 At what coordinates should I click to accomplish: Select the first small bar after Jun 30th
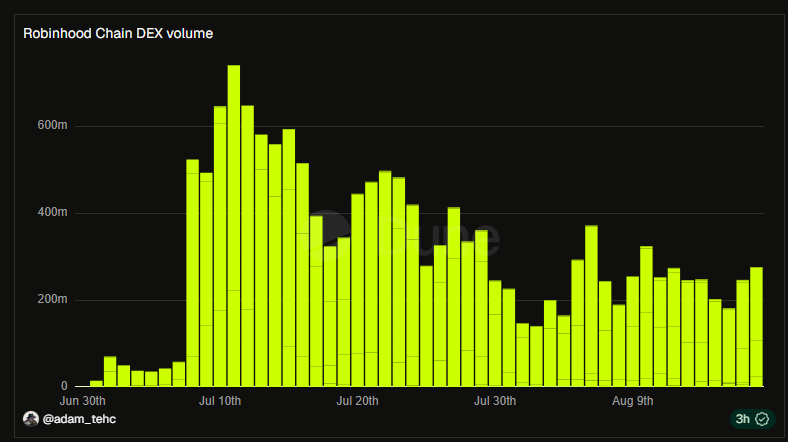(x=96, y=384)
